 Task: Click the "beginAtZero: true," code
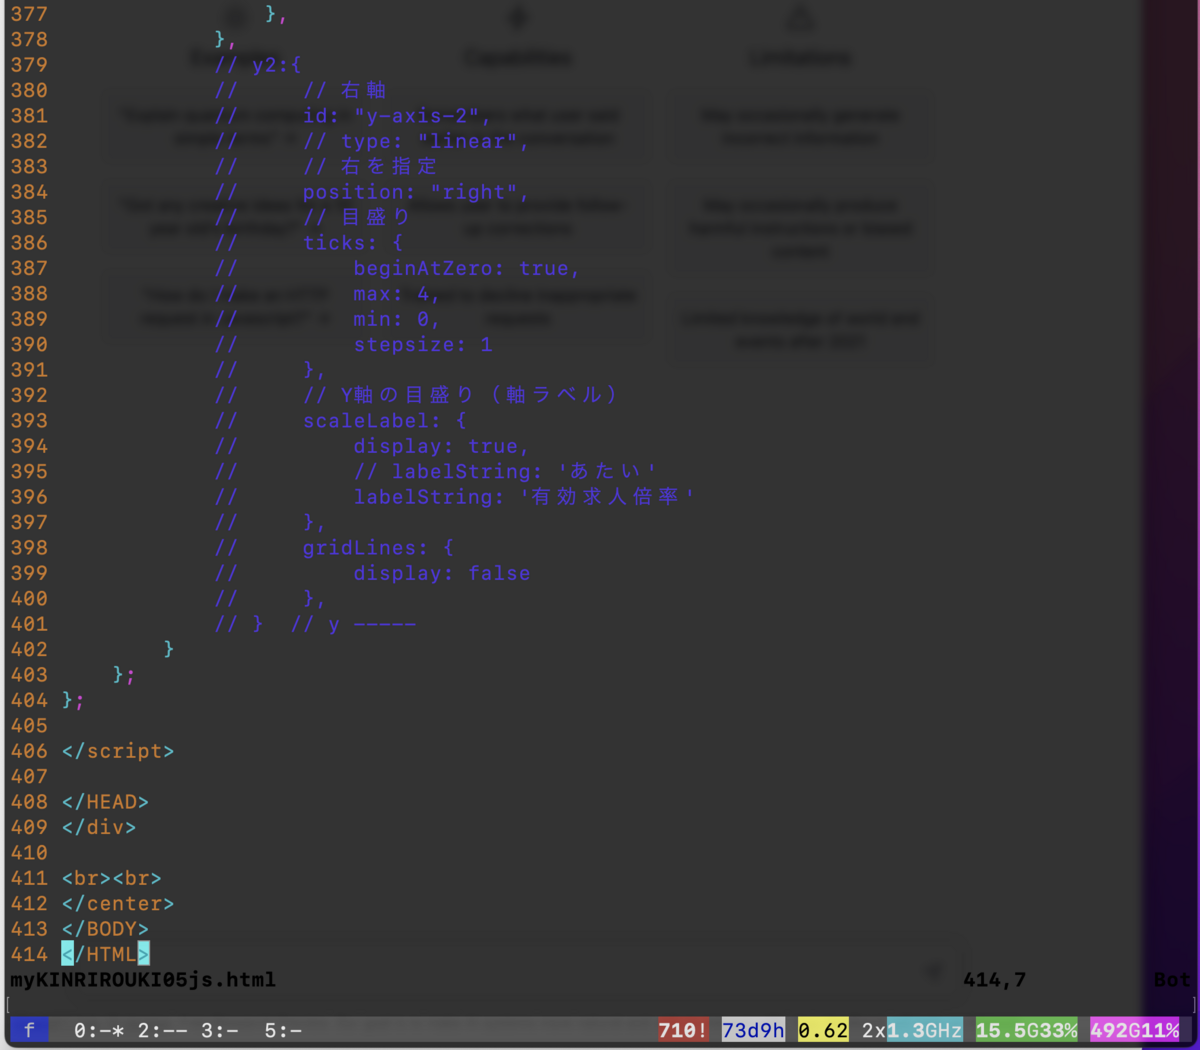tap(467, 268)
